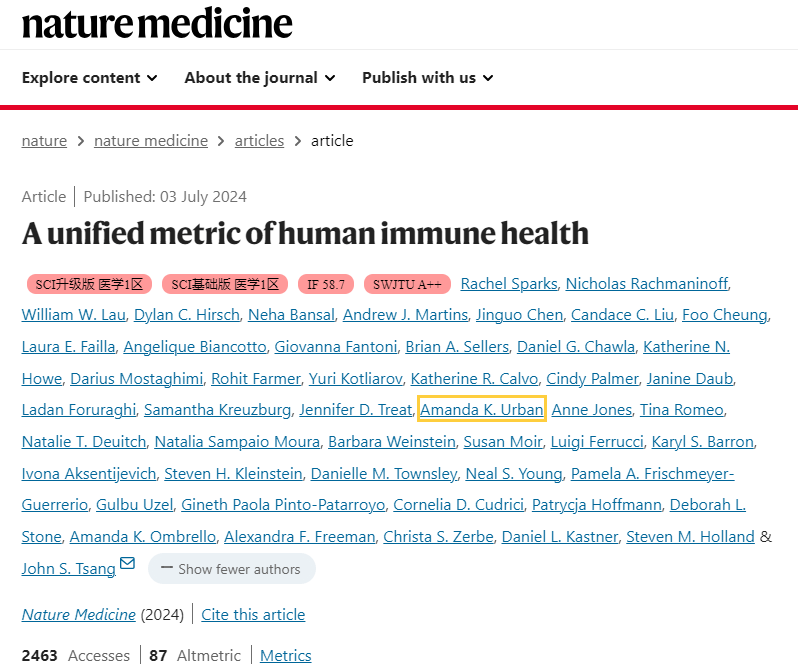Click the Nature Medicine logo

click(x=157, y=22)
